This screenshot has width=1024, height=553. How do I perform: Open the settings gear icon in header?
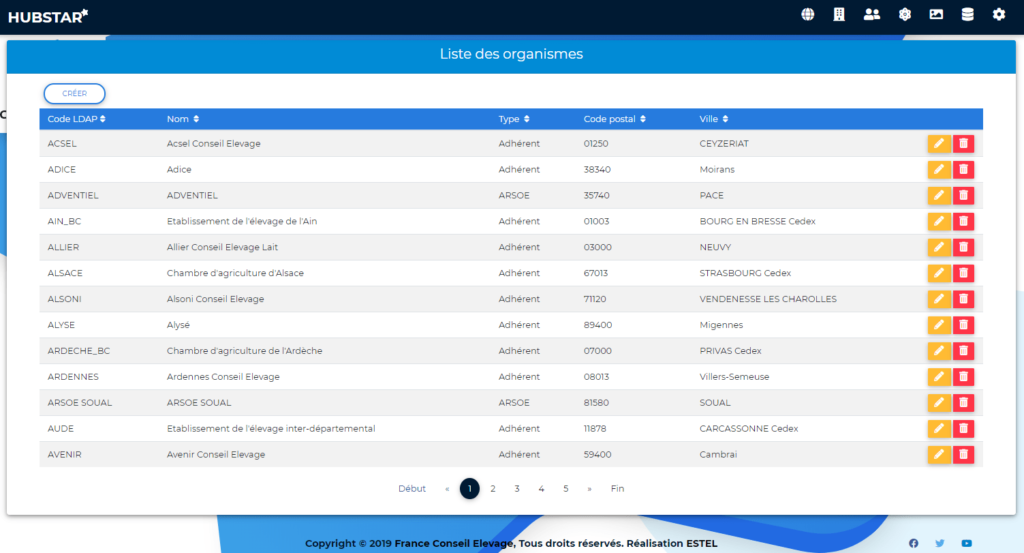point(999,14)
